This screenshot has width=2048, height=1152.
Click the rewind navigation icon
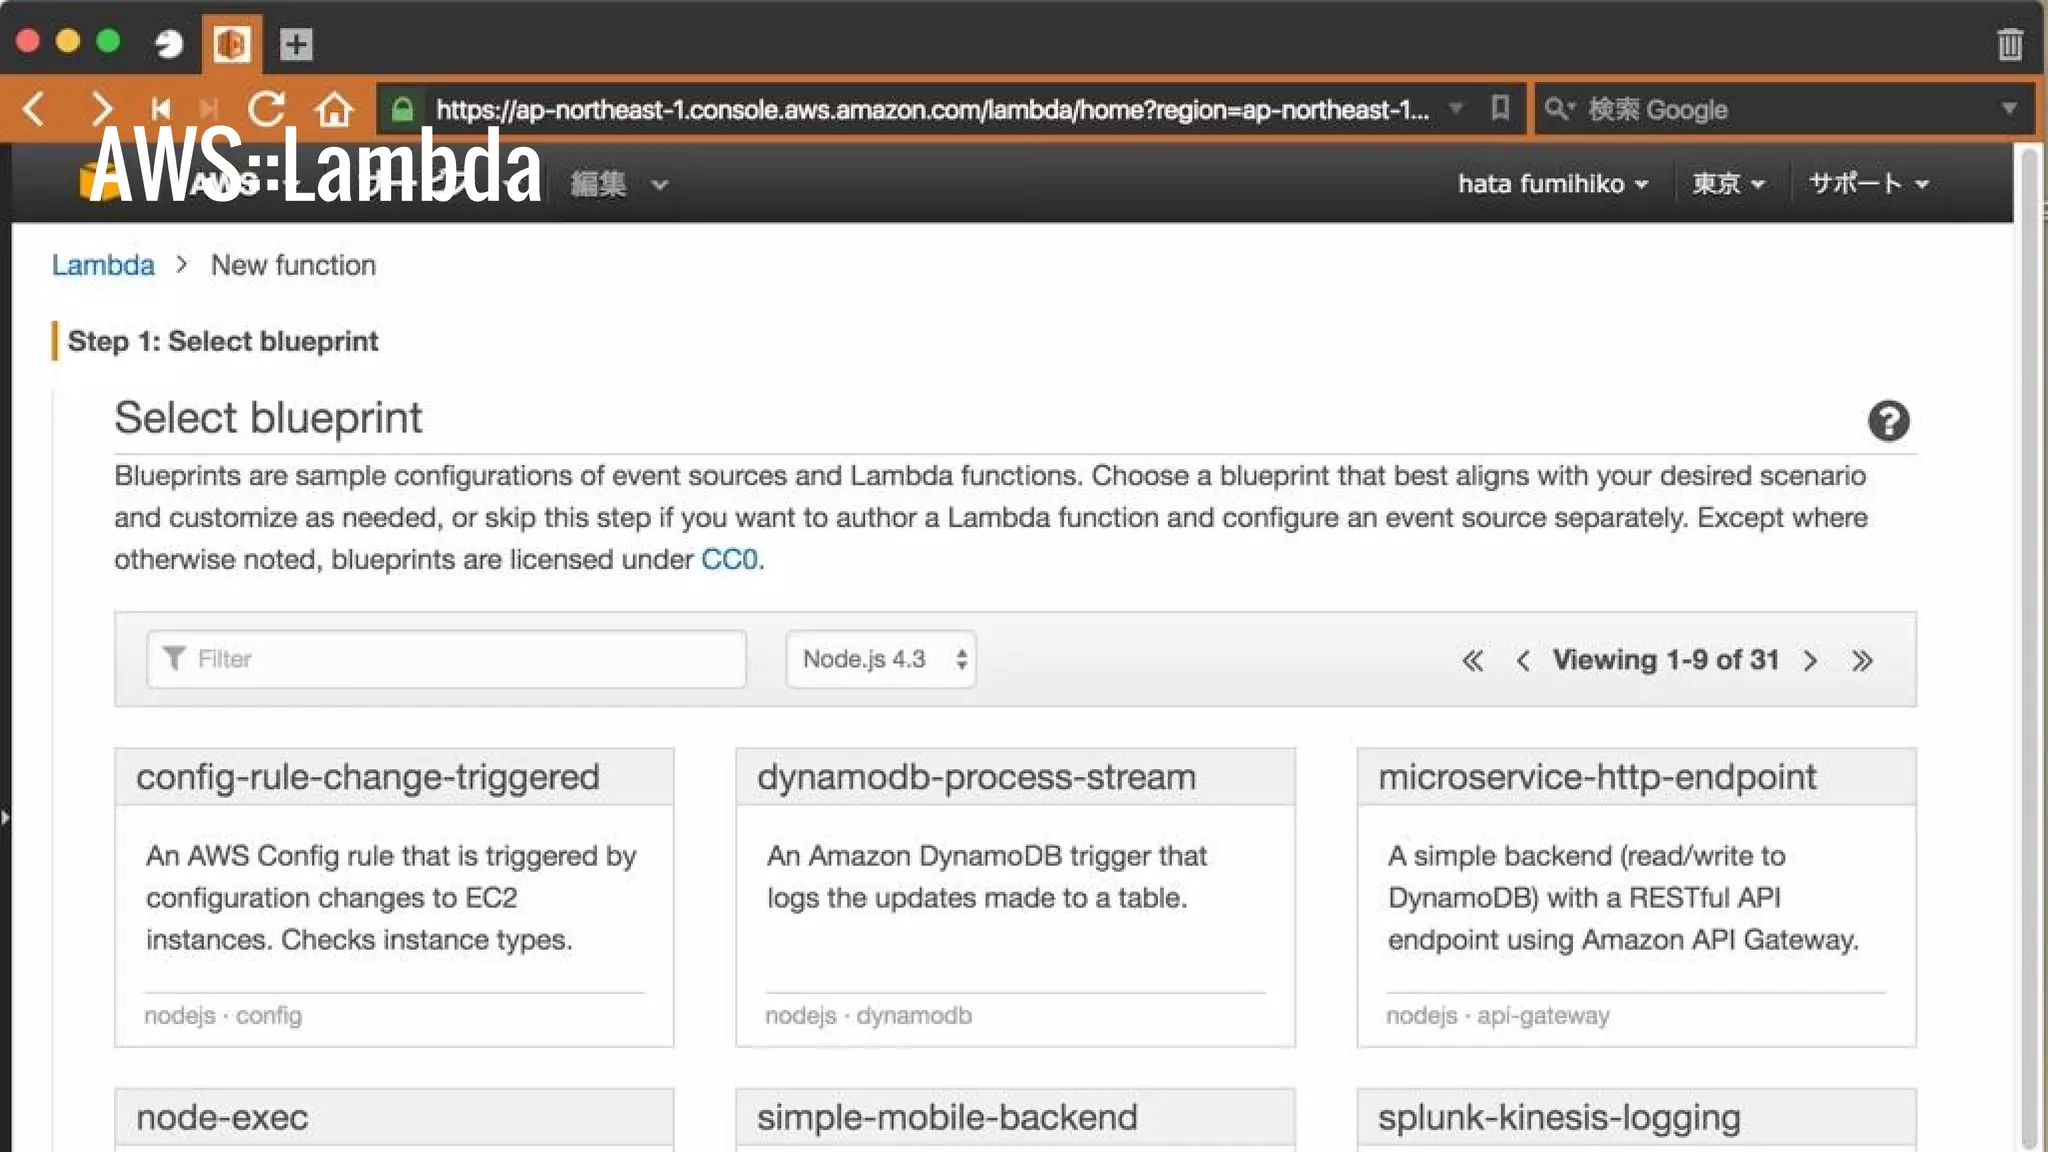(160, 108)
